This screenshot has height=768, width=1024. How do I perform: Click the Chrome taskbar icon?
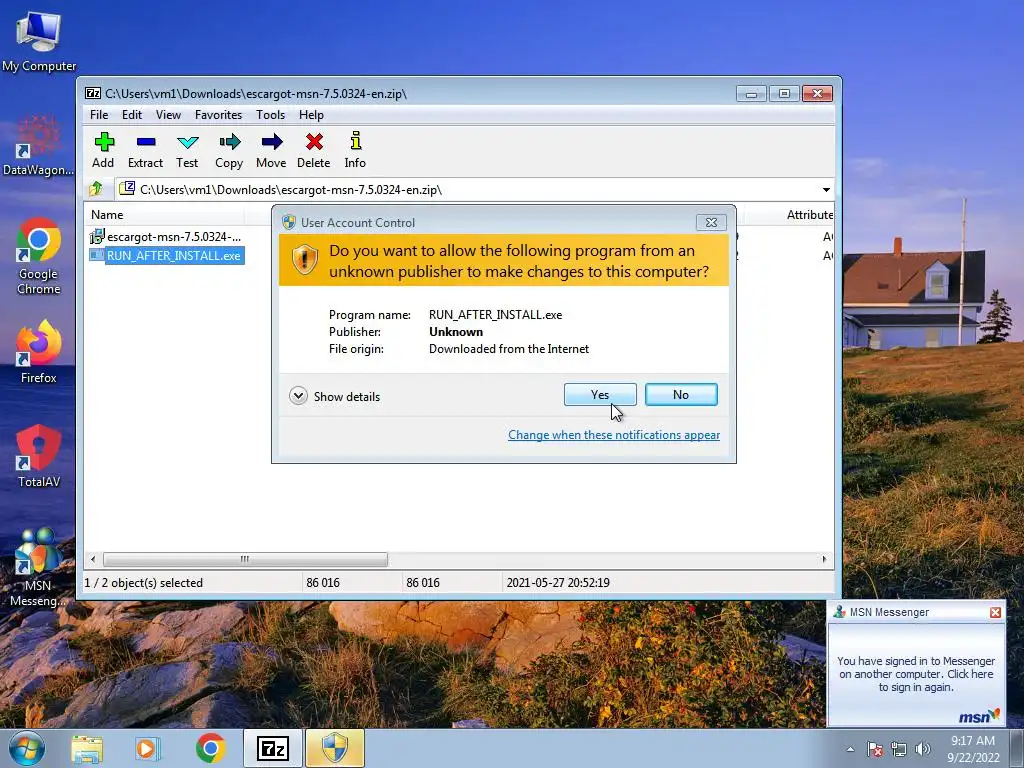click(210, 748)
